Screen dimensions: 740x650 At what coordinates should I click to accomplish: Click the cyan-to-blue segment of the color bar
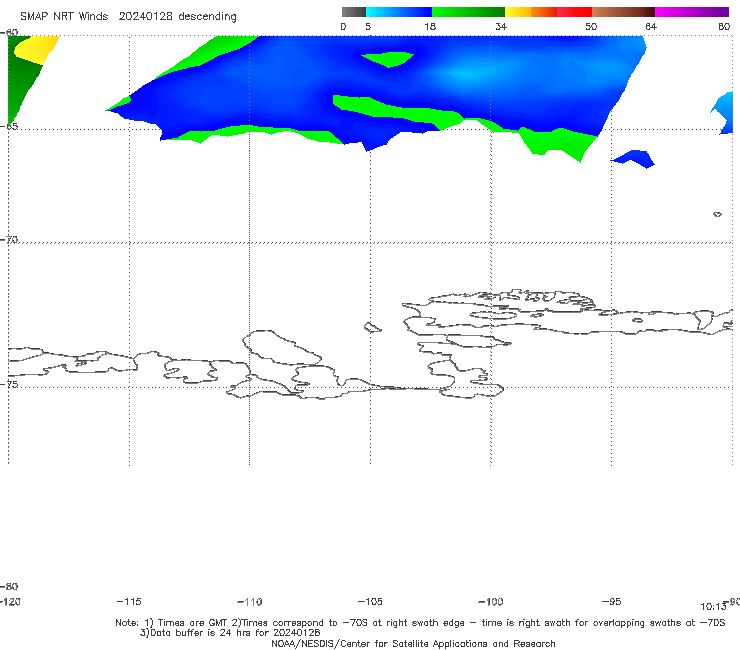(399, 12)
